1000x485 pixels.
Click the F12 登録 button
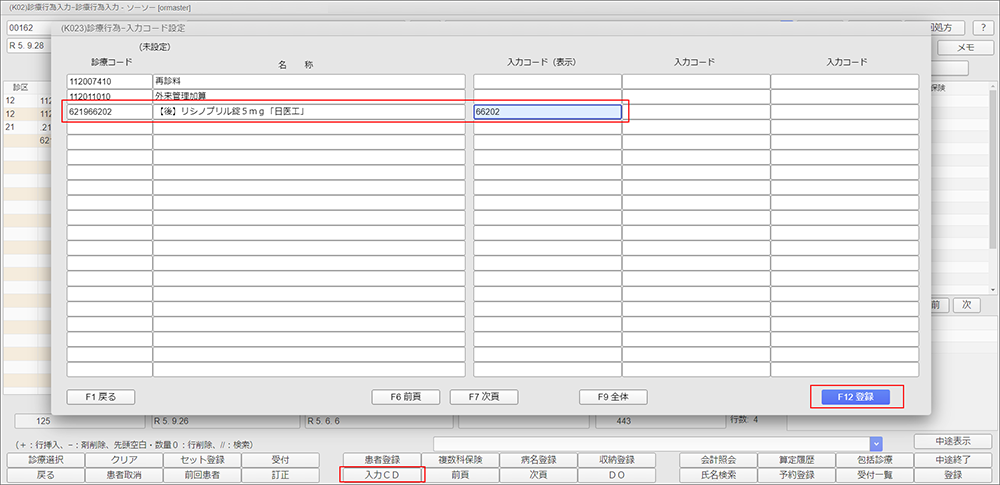click(855, 397)
